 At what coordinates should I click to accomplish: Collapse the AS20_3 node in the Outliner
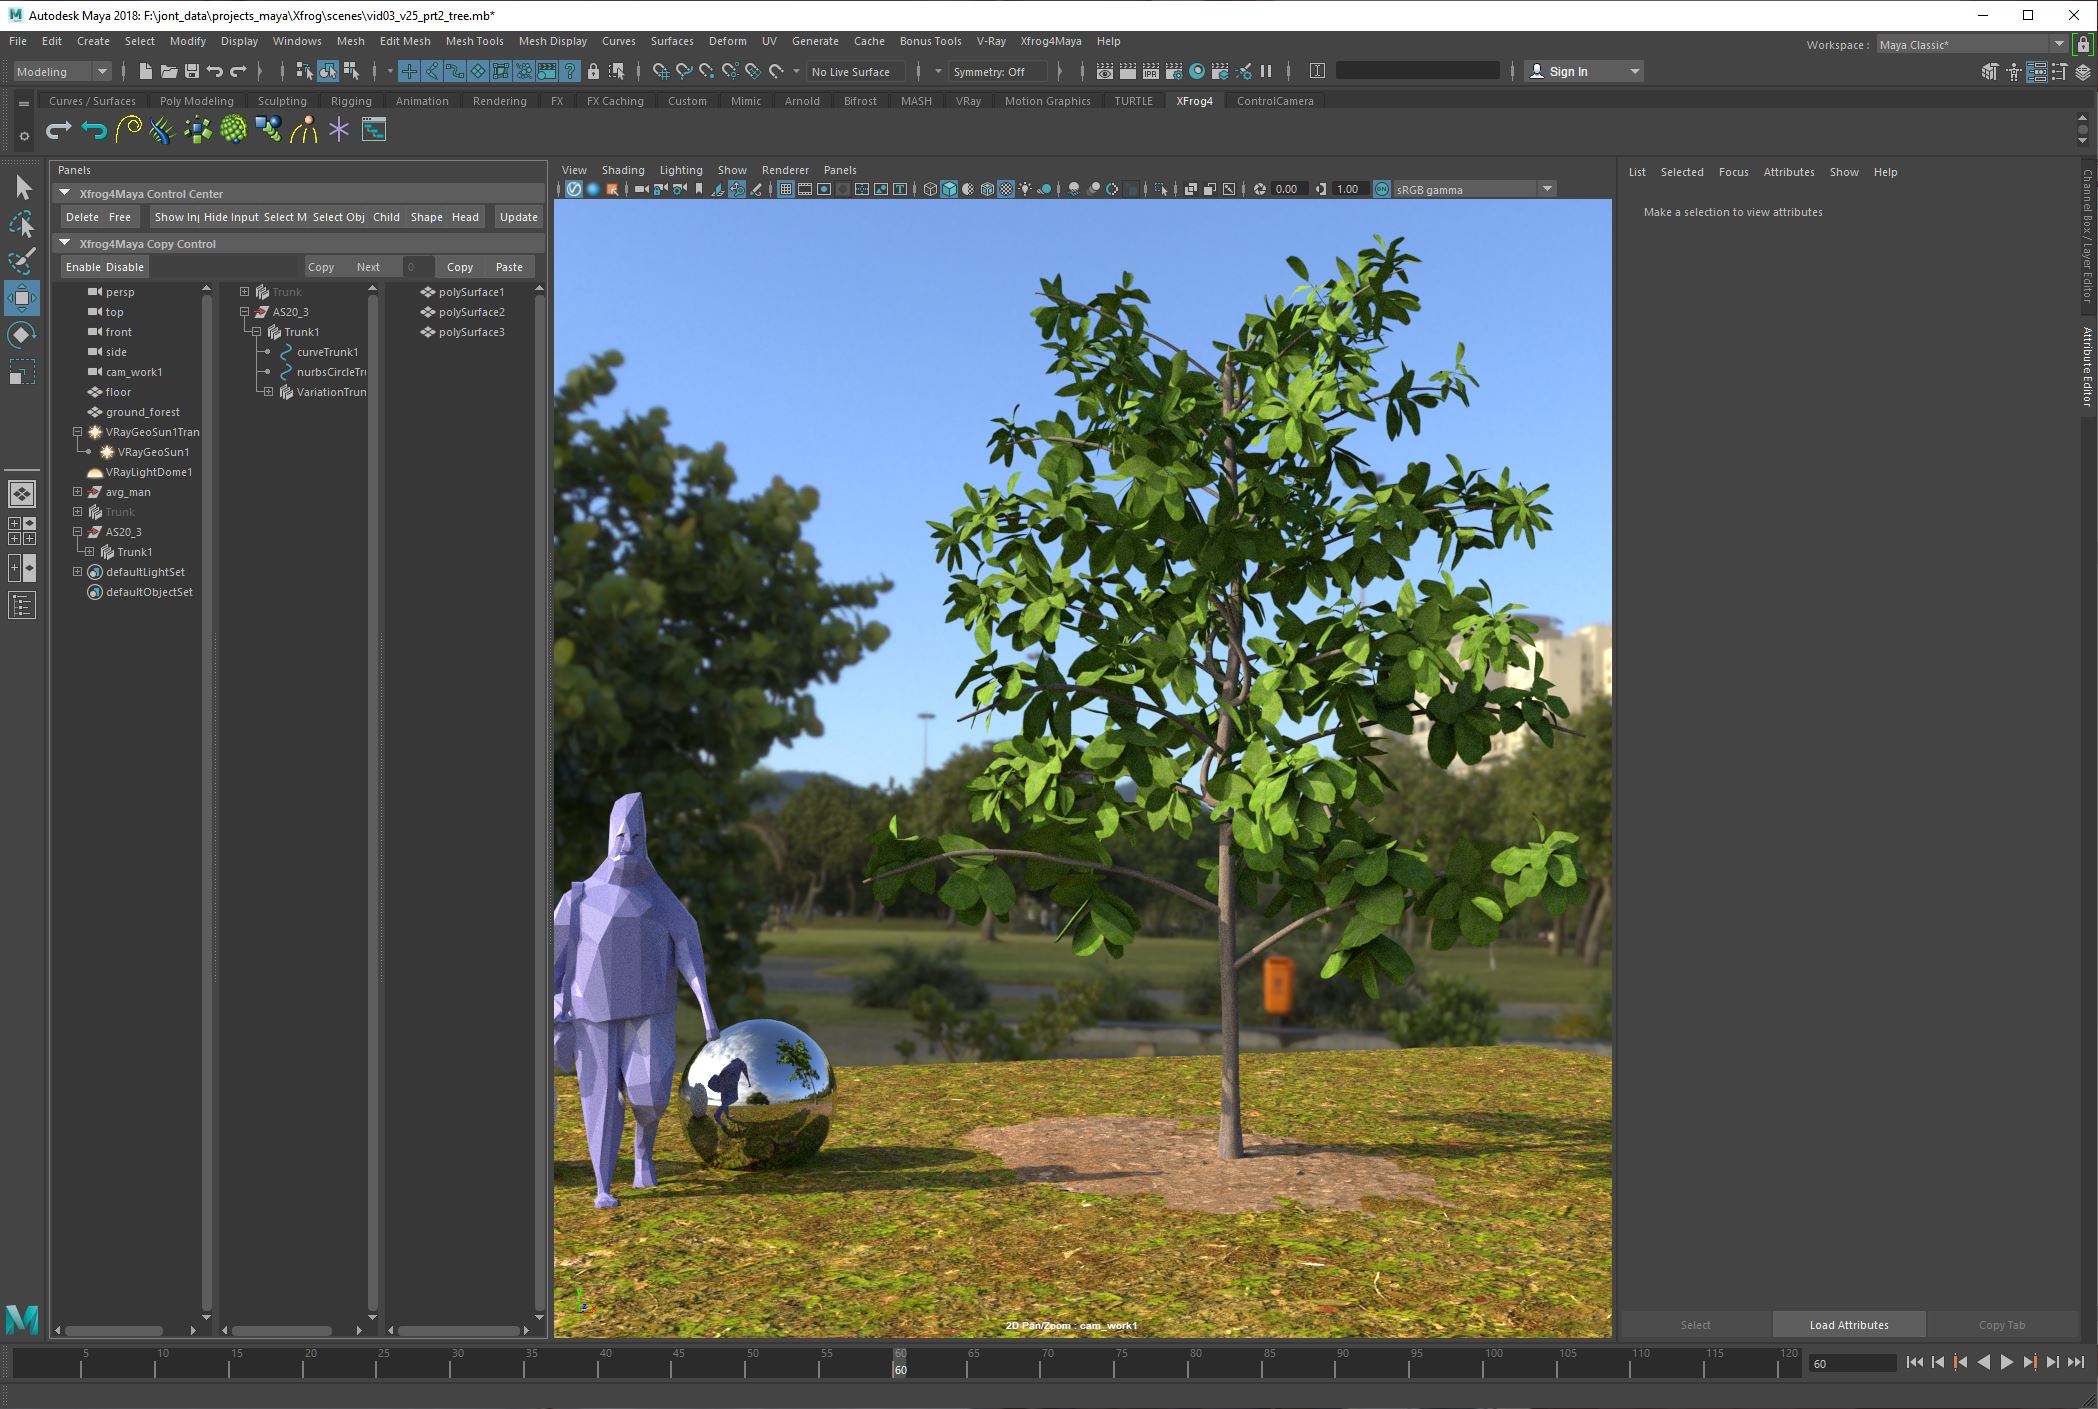77,531
